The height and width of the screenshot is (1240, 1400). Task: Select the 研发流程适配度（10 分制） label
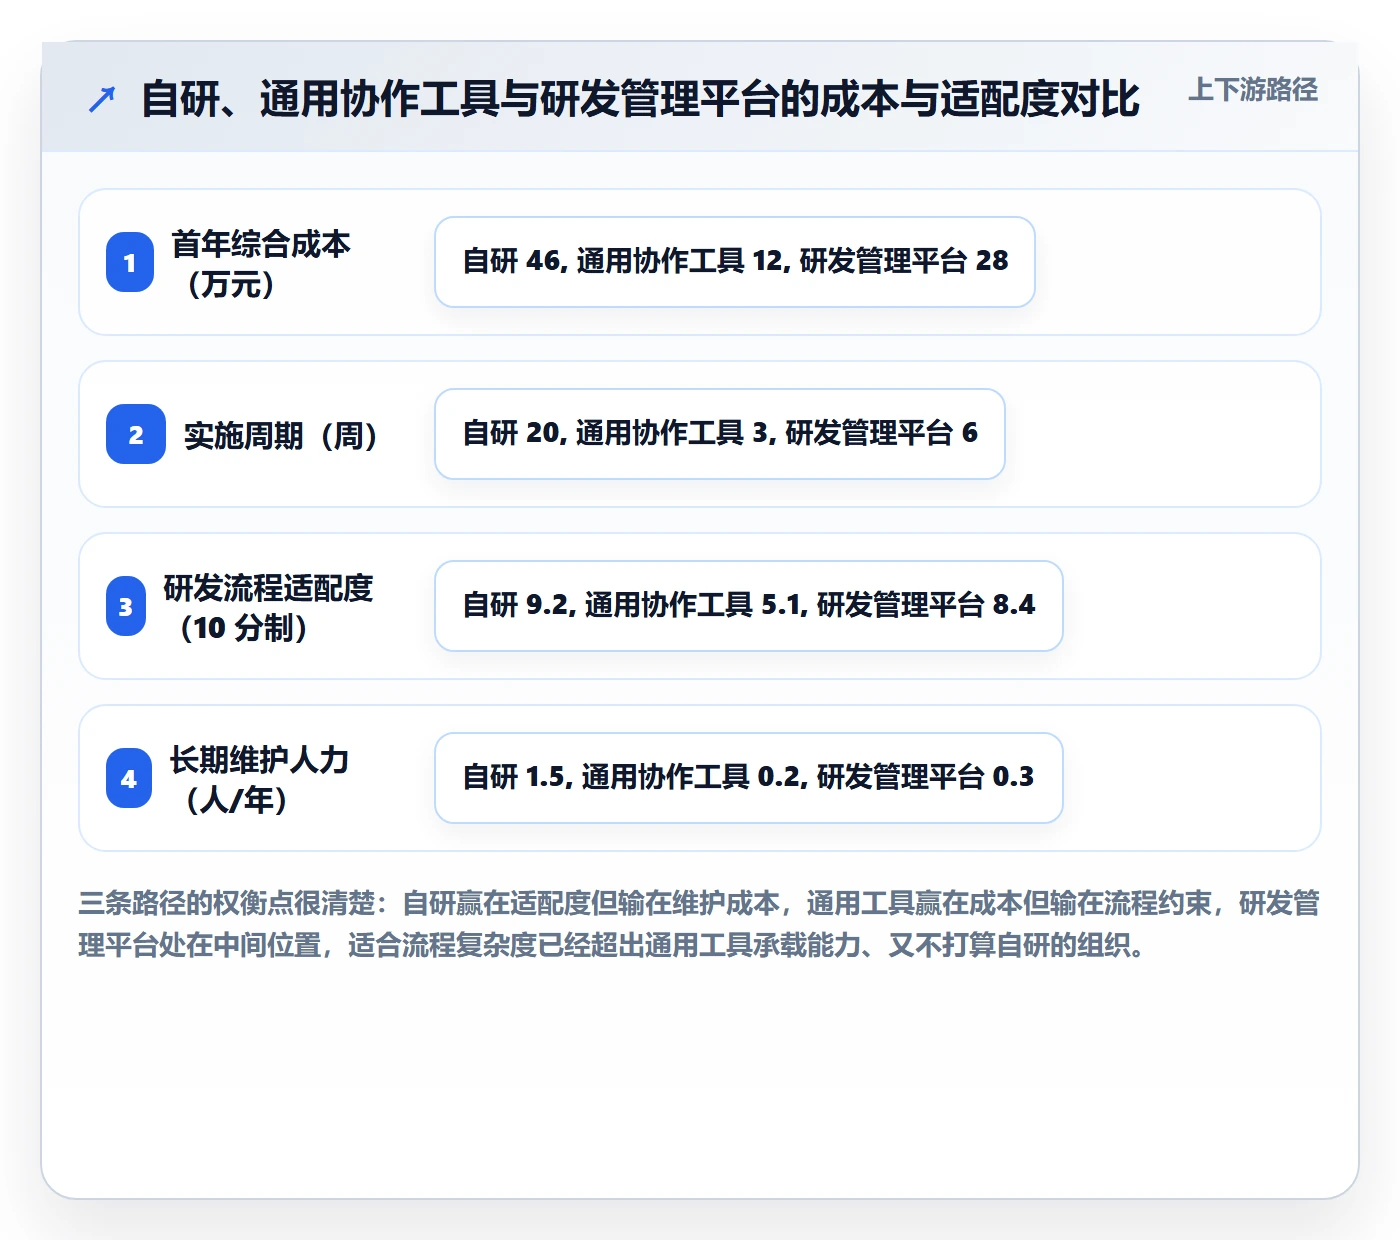(x=268, y=607)
